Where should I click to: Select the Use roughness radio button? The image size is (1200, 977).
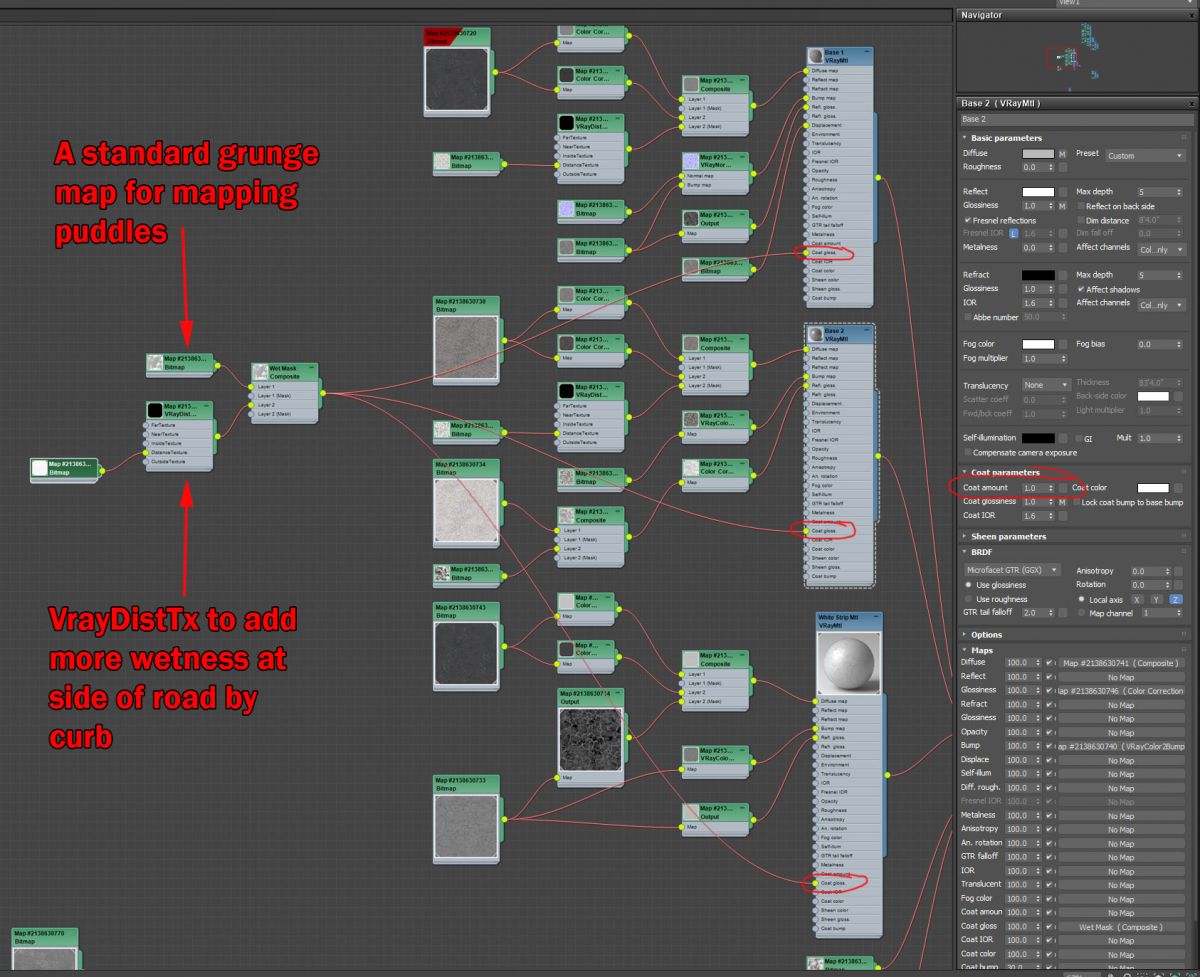[x=968, y=599]
